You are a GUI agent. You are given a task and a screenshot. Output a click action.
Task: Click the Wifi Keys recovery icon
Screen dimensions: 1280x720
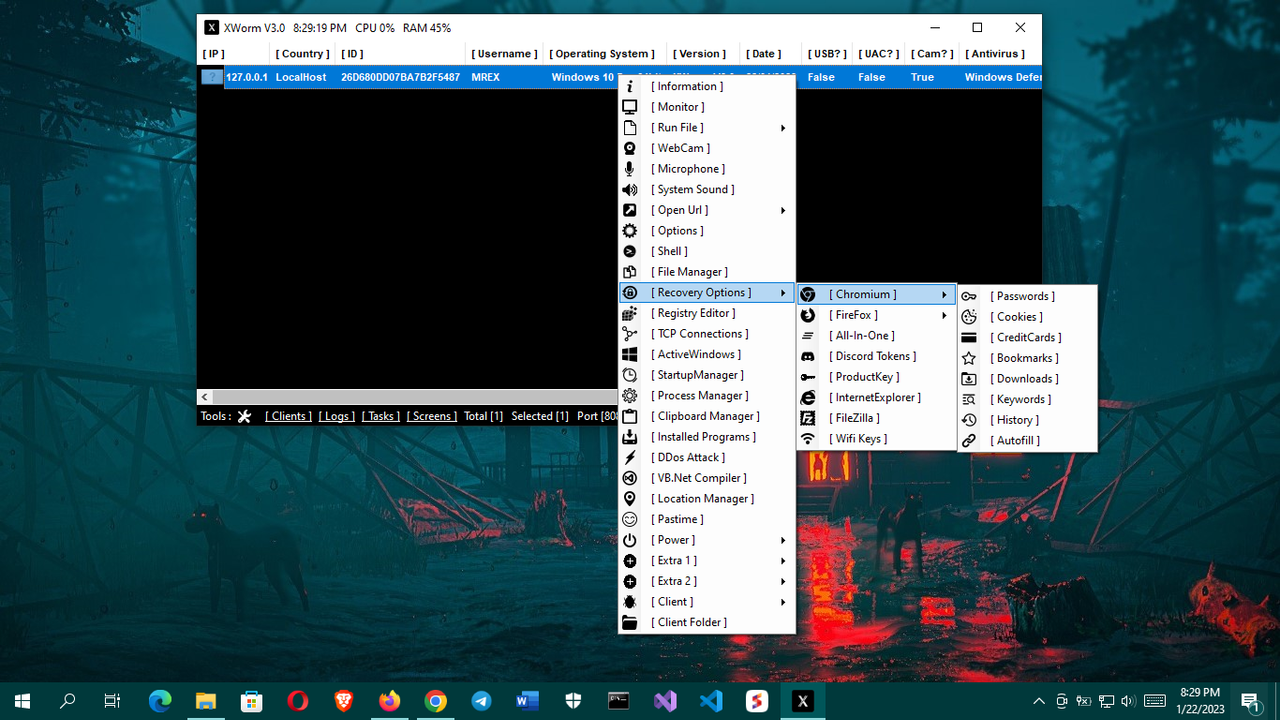(x=807, y=438)
